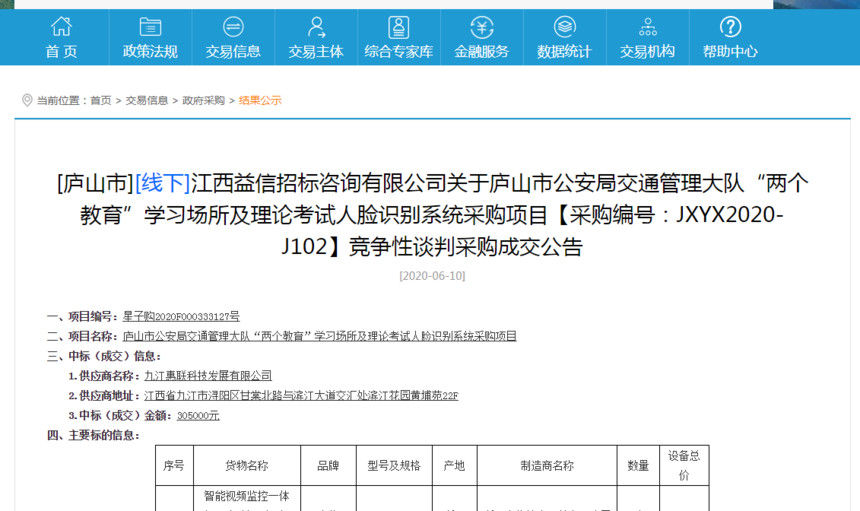Click the underlined project name line

pyautogui.click(x=319, y=336)
